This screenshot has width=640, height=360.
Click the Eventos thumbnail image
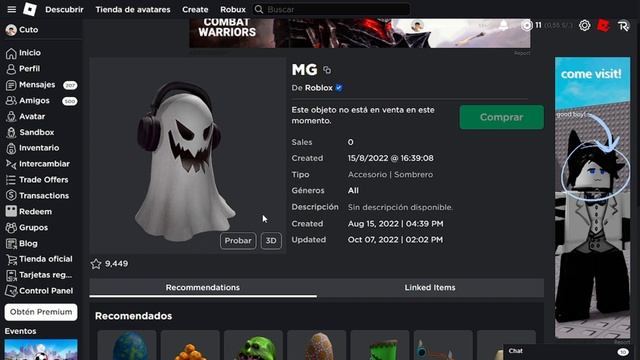tap(41, 349)
